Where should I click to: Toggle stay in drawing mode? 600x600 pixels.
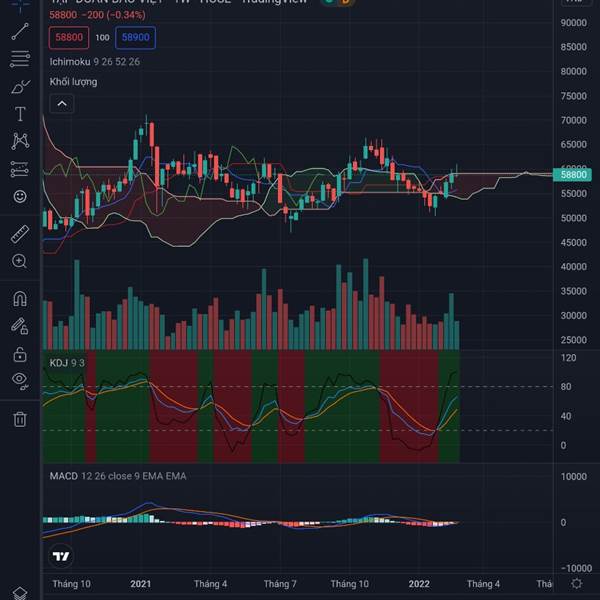[x=19, y=326]
